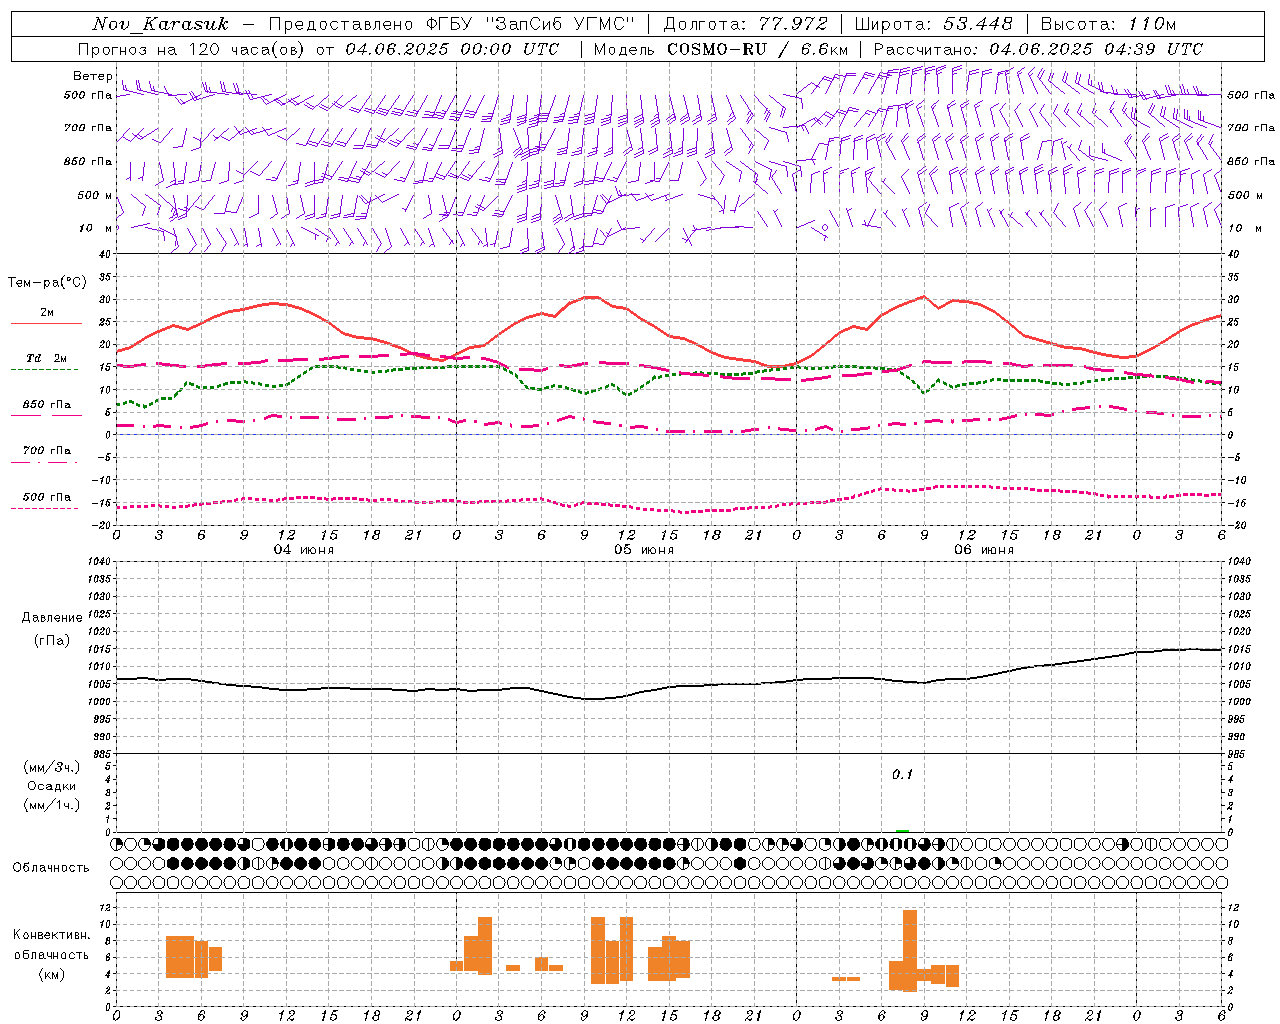Click the 'Конвективн.' convective cloud label
The image size is (1280, 1024).
pos(52,935)
